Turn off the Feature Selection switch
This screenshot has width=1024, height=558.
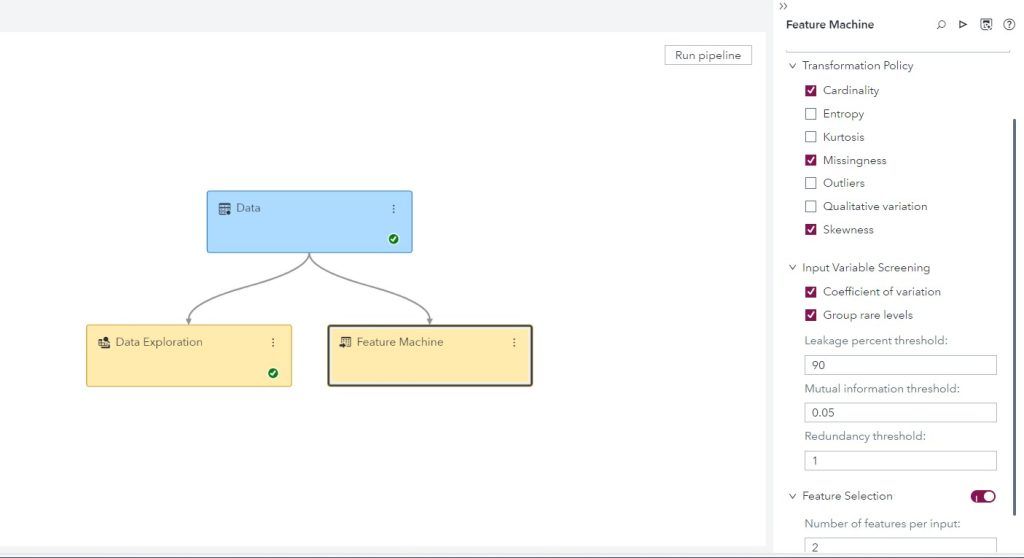tap(983, 496)
